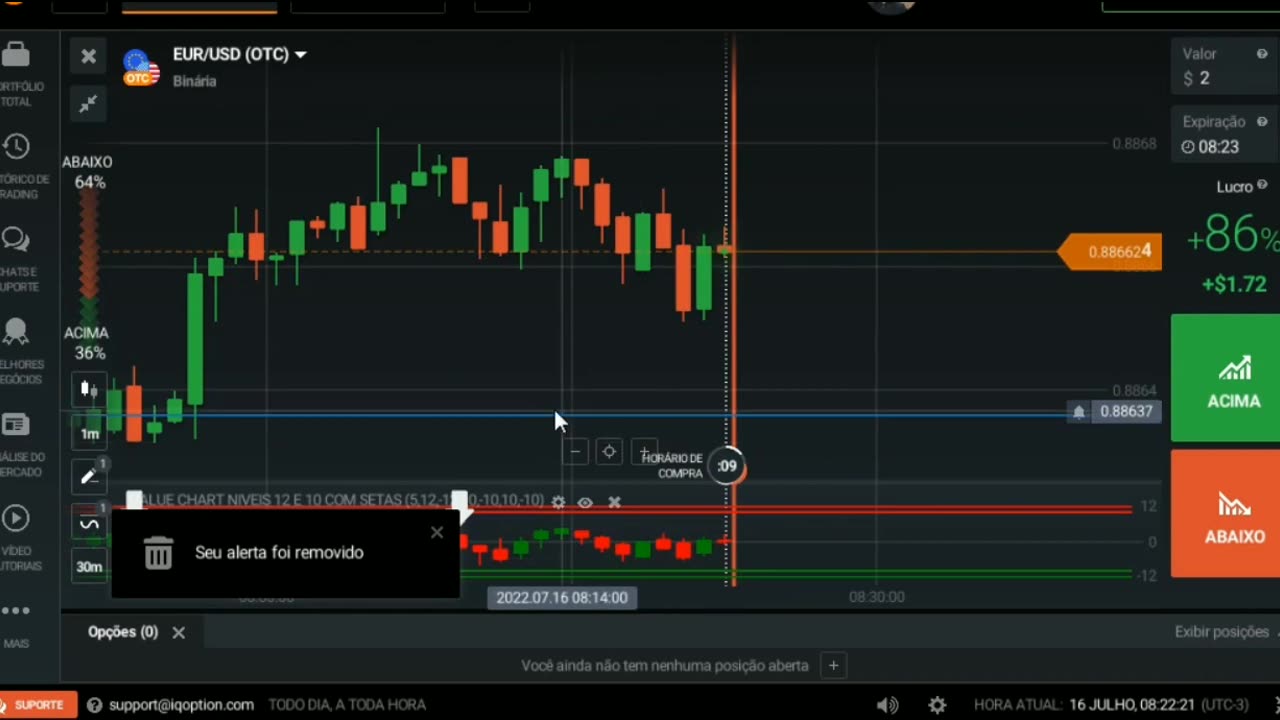The width and height of the screenshot is (1280, 720).
Task: Click the Value Chart indicator title
Action: (343, 500)
